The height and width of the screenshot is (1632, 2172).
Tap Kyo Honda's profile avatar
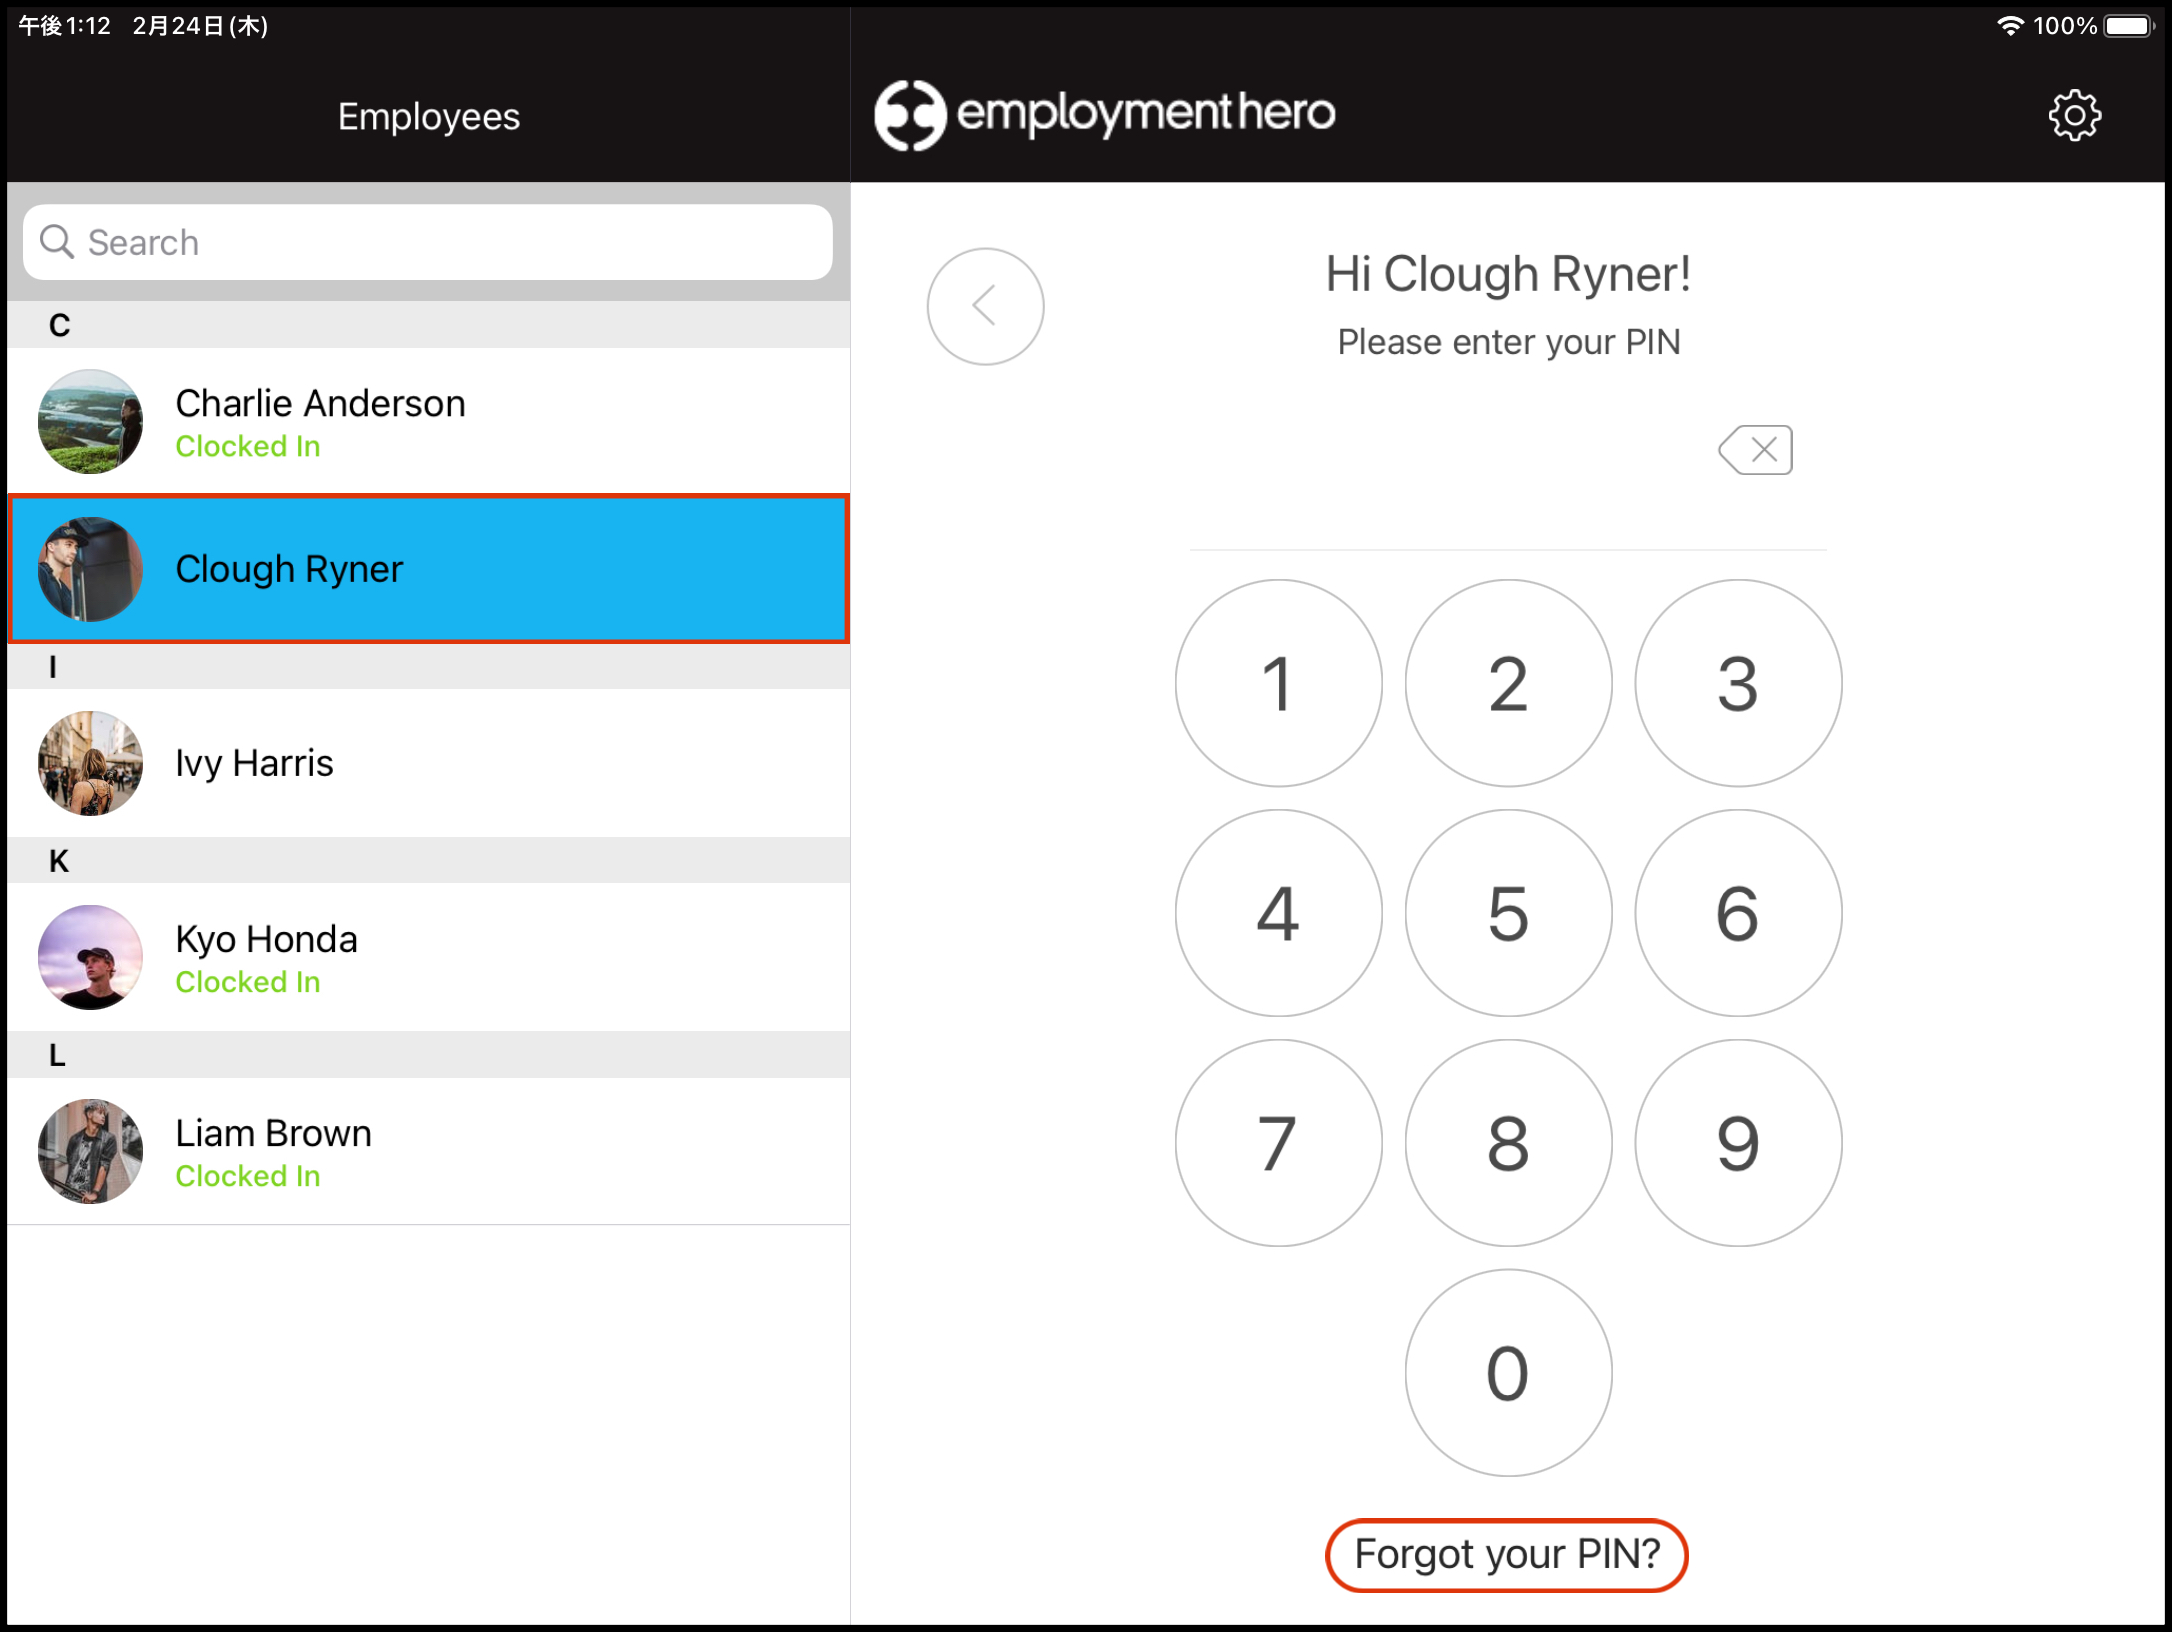coord(90,957)
